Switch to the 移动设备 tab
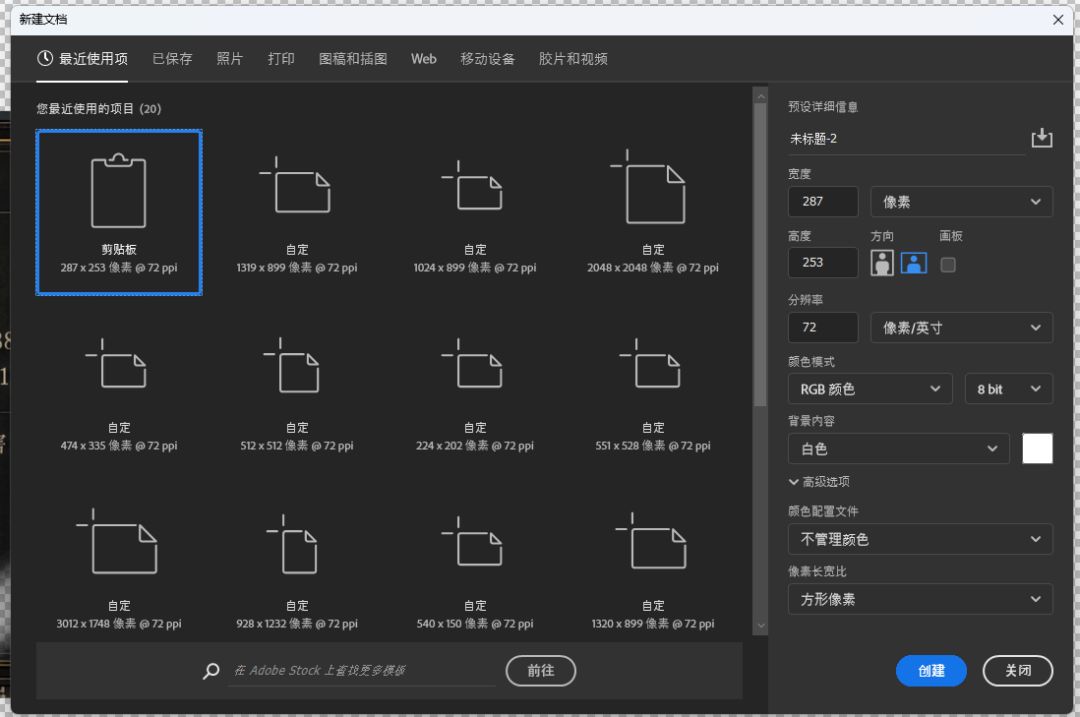The width and height of the screenshot is (1080, 717). pos(487,59)
